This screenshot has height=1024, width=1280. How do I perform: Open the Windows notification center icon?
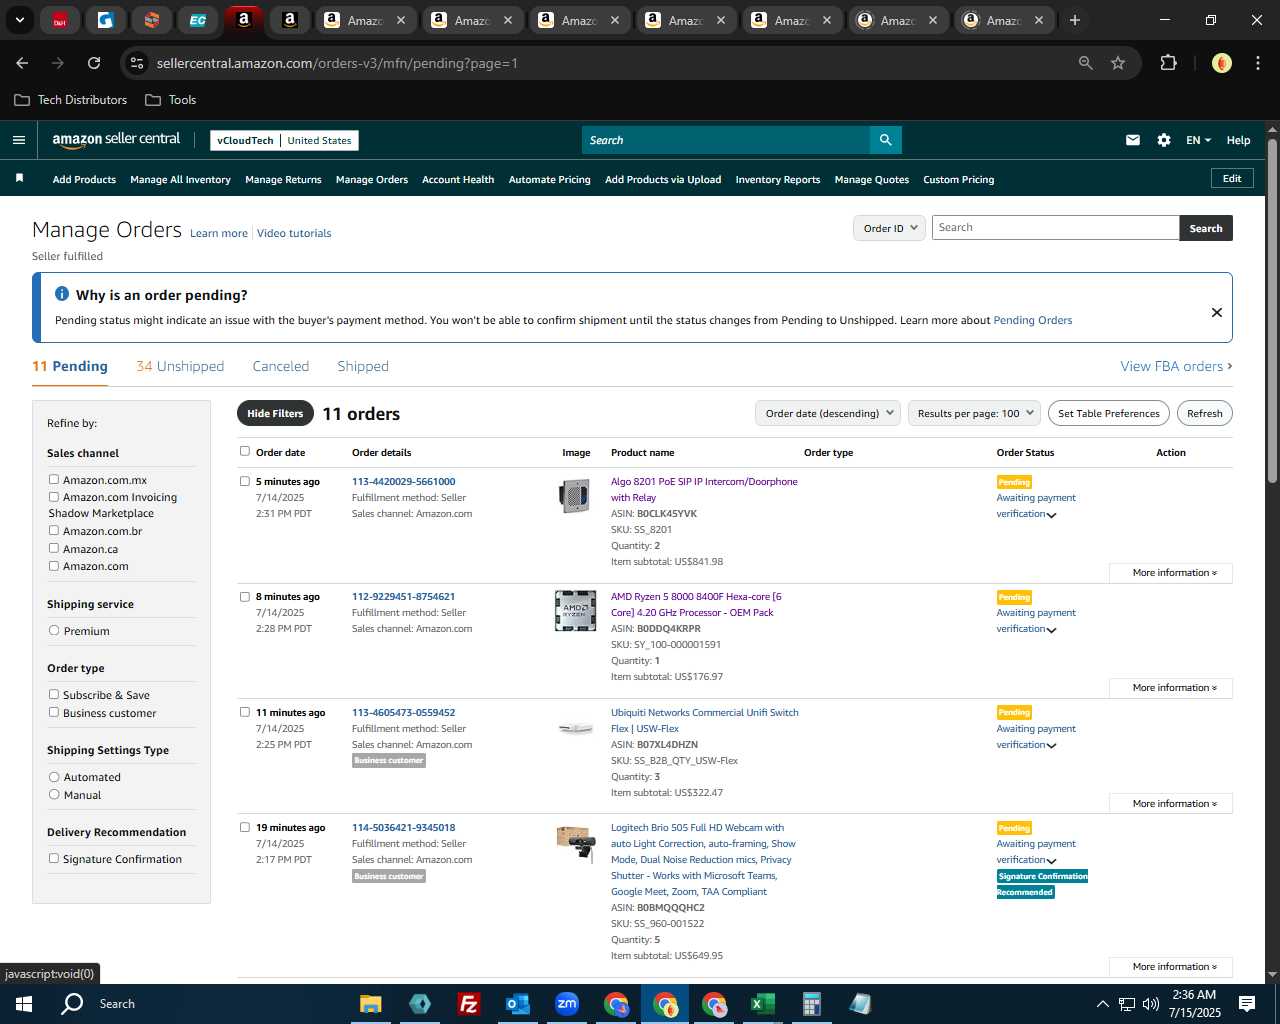1247,1004
